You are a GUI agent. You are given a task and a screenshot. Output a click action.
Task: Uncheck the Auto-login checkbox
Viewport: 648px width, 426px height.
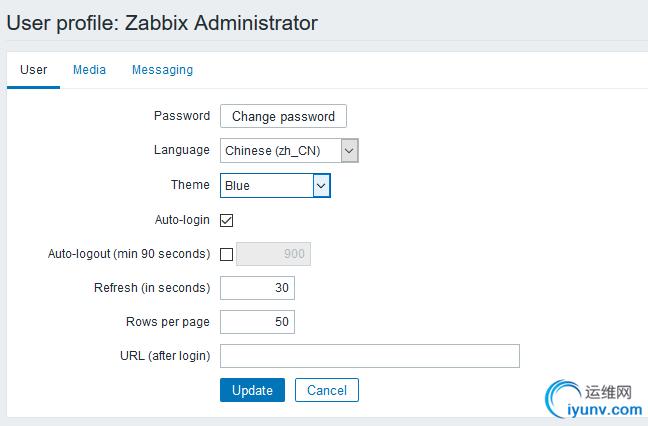click(x=226, y=220)
